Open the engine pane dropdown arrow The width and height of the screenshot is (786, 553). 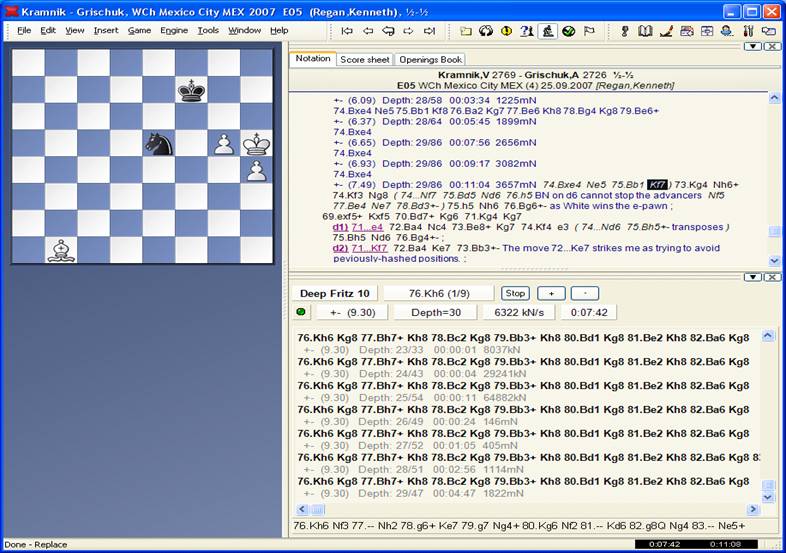(755, 276)
